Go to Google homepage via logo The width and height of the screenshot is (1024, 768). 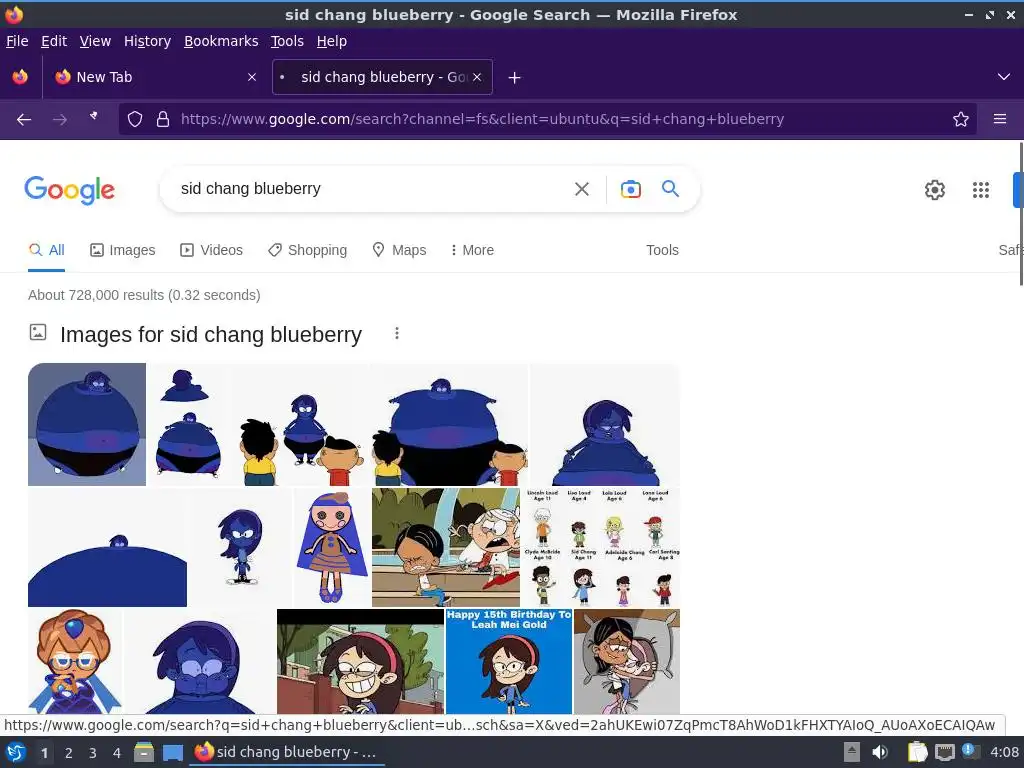(x=69, y=190)
